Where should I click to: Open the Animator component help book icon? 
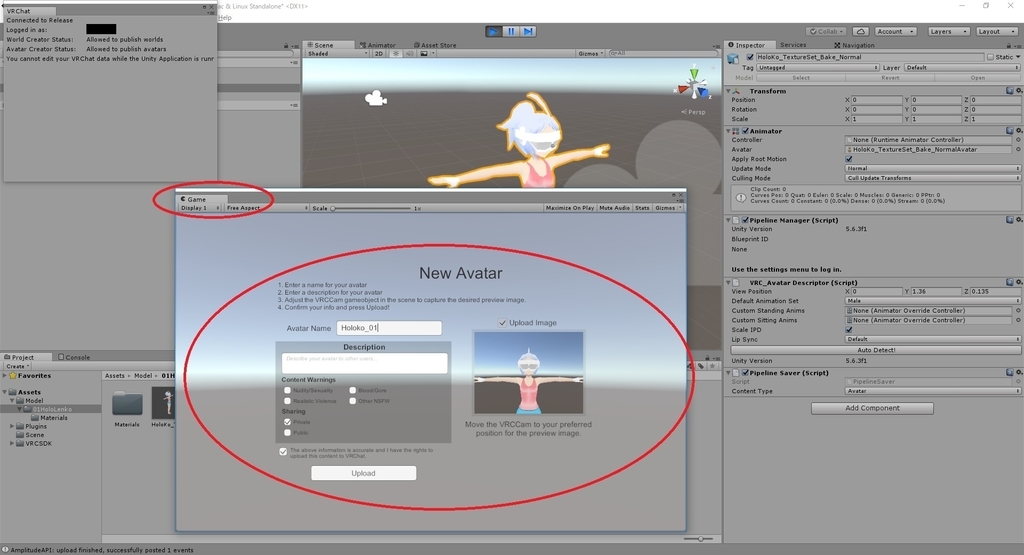click(x=1010, y=131)
